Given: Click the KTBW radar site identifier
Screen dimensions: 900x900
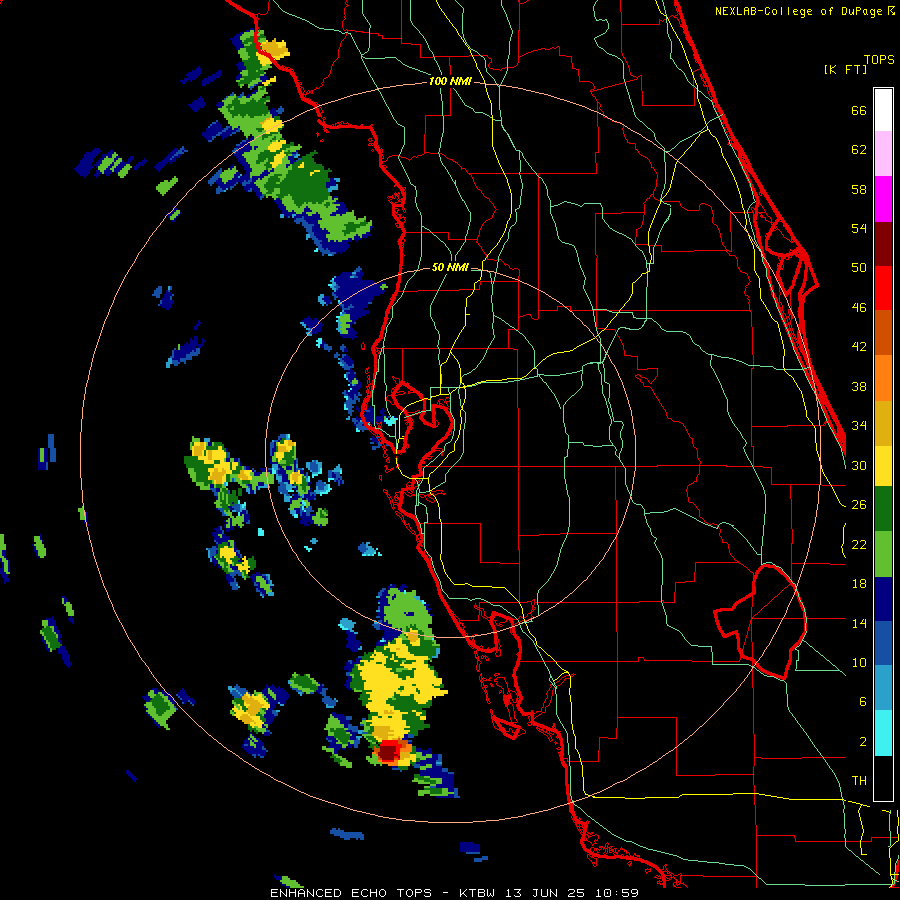Looking at the screenshot, I should pyautogui.click(x=477, y=893).
